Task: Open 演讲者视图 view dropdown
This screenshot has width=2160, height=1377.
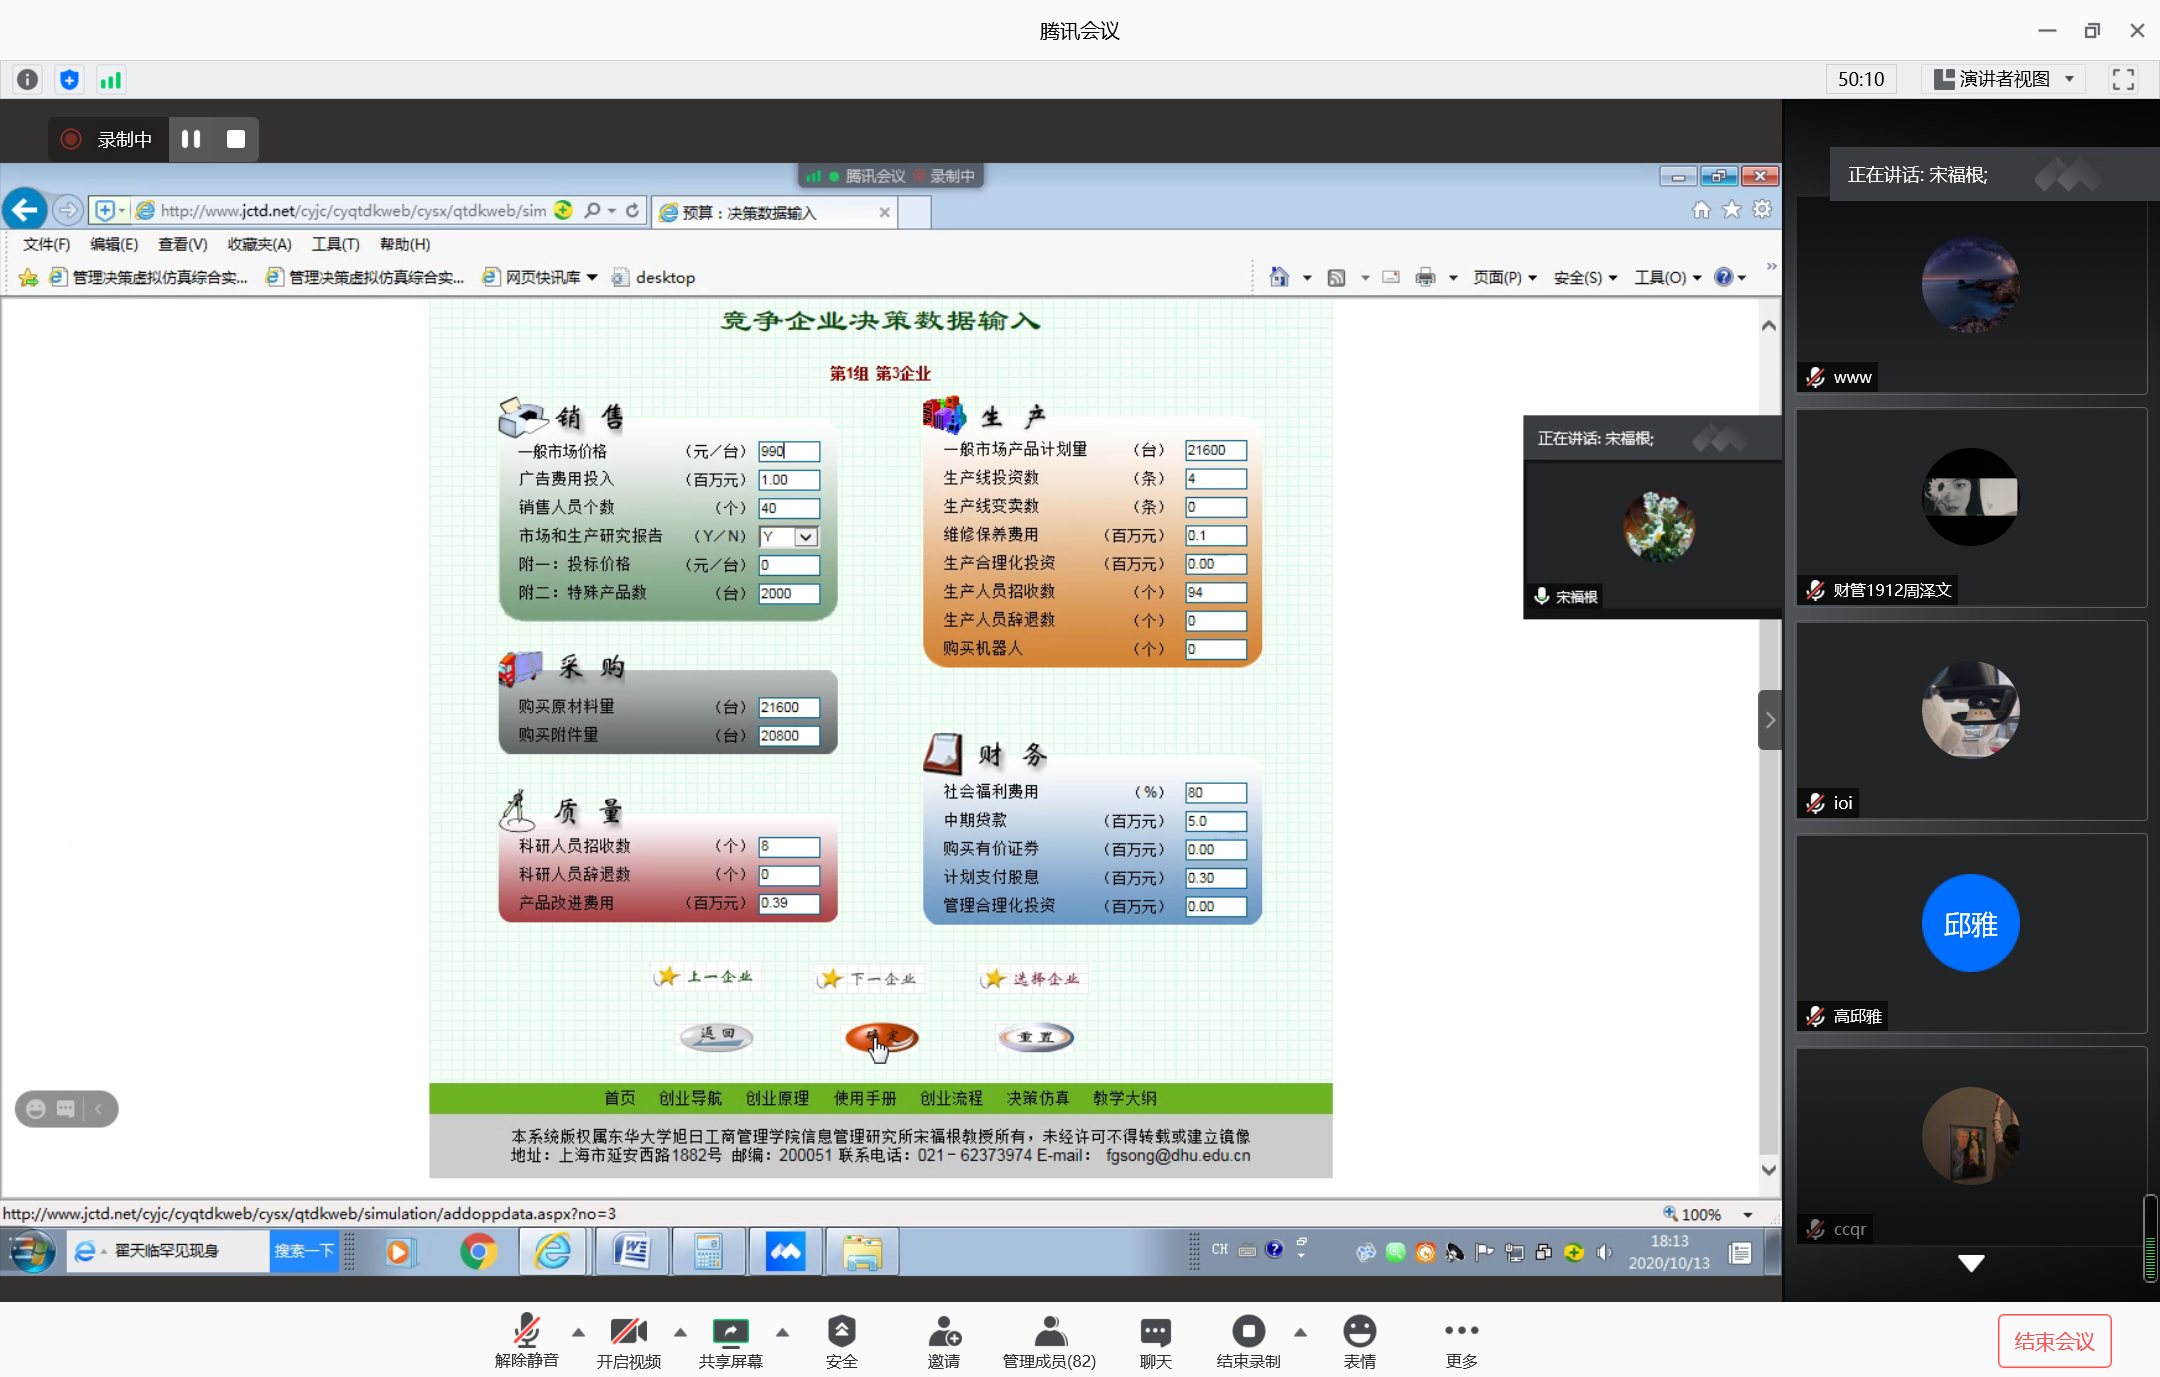Action: coord(2004,79)
